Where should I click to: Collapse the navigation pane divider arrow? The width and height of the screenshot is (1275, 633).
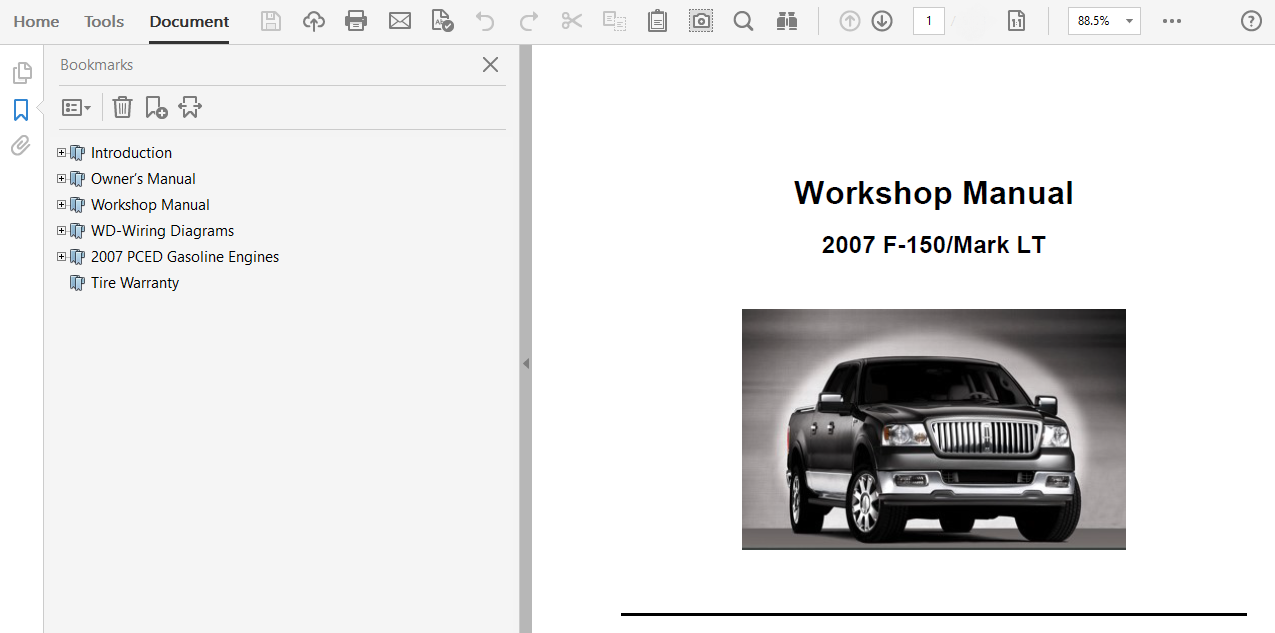click(x=526, y=364)
